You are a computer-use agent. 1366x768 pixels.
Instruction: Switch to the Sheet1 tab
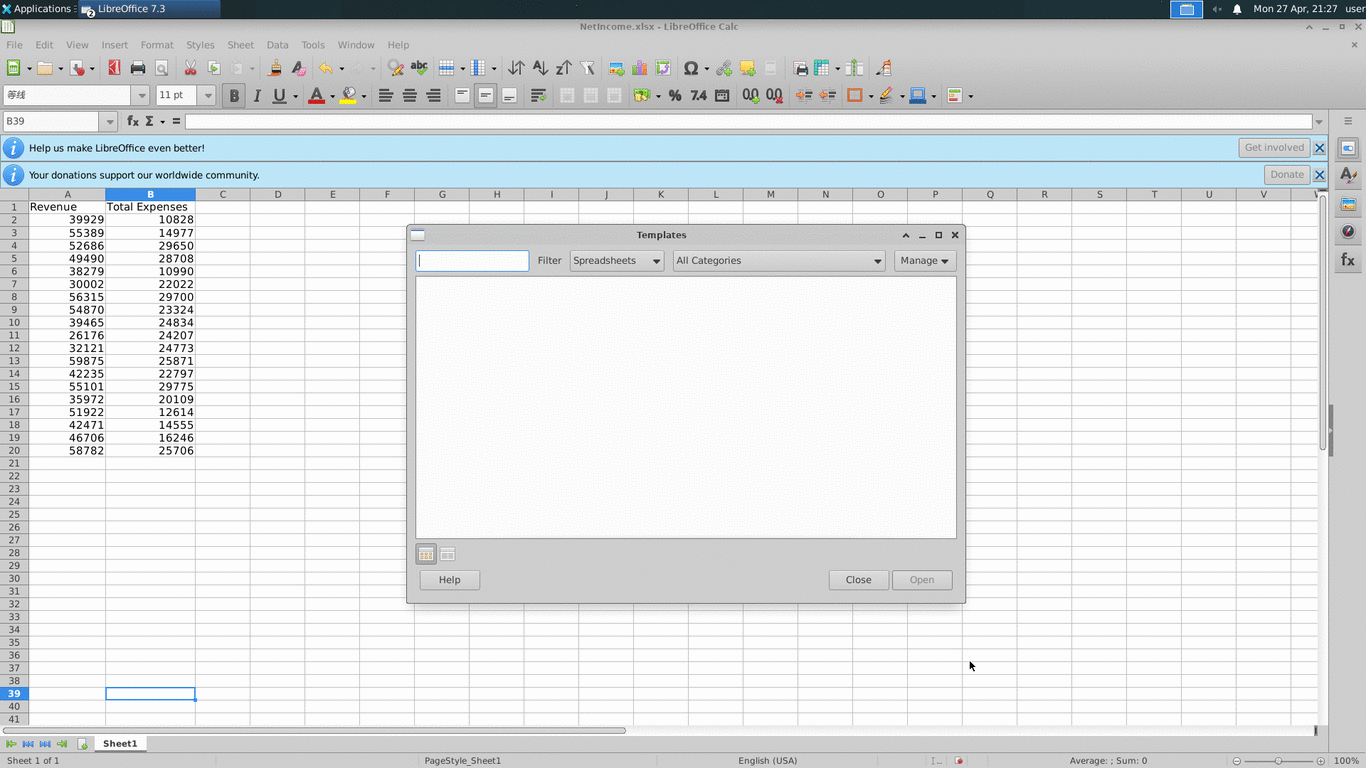[x=119, y=743]
